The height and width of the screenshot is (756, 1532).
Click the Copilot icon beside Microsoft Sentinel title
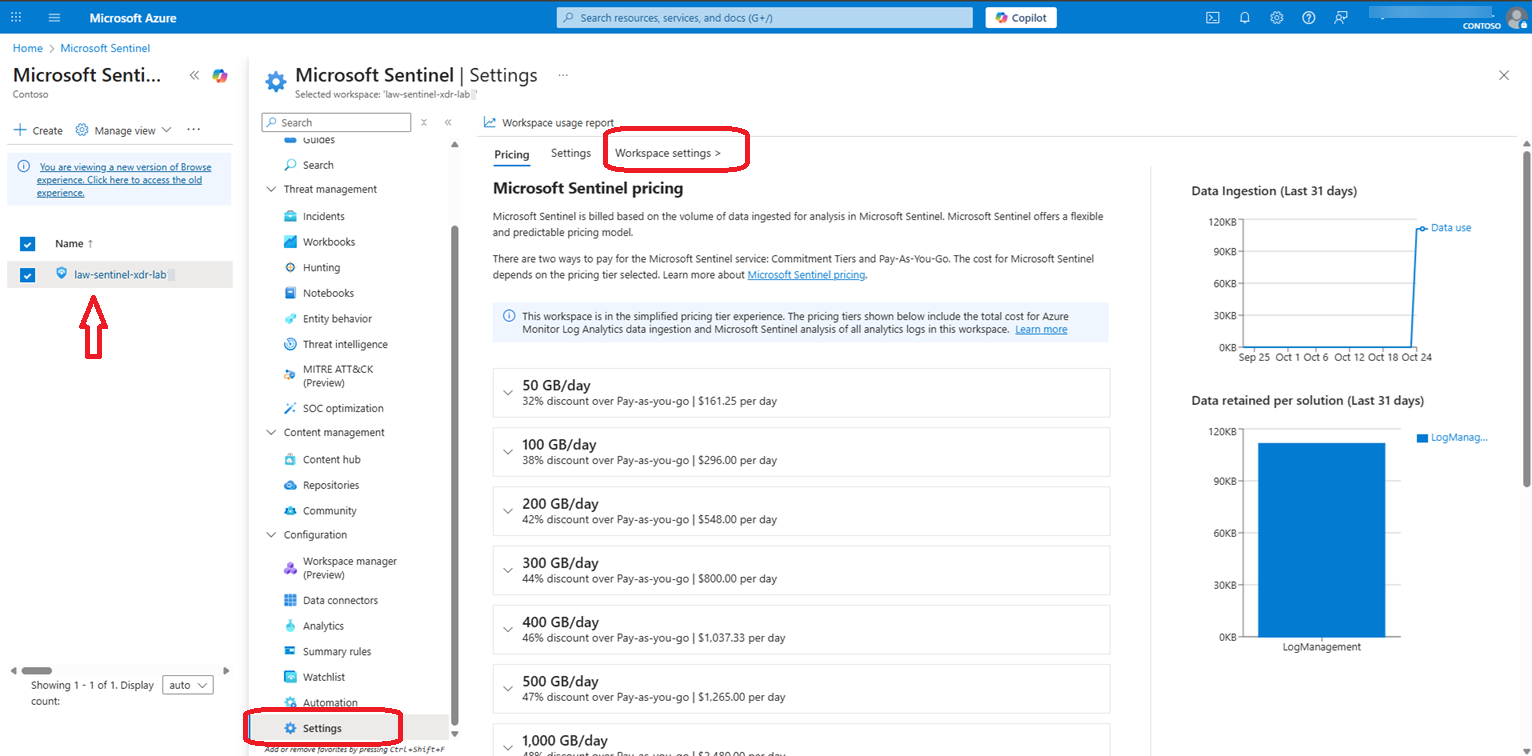[220, 76]
